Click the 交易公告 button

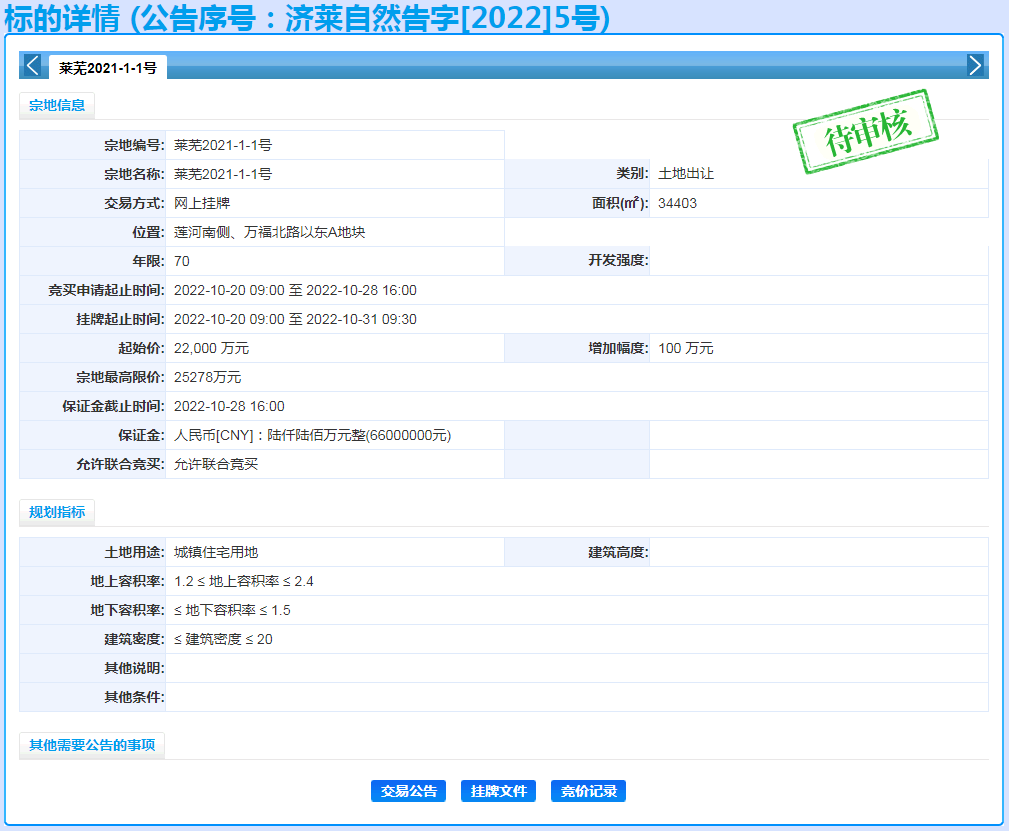point(409,791)
